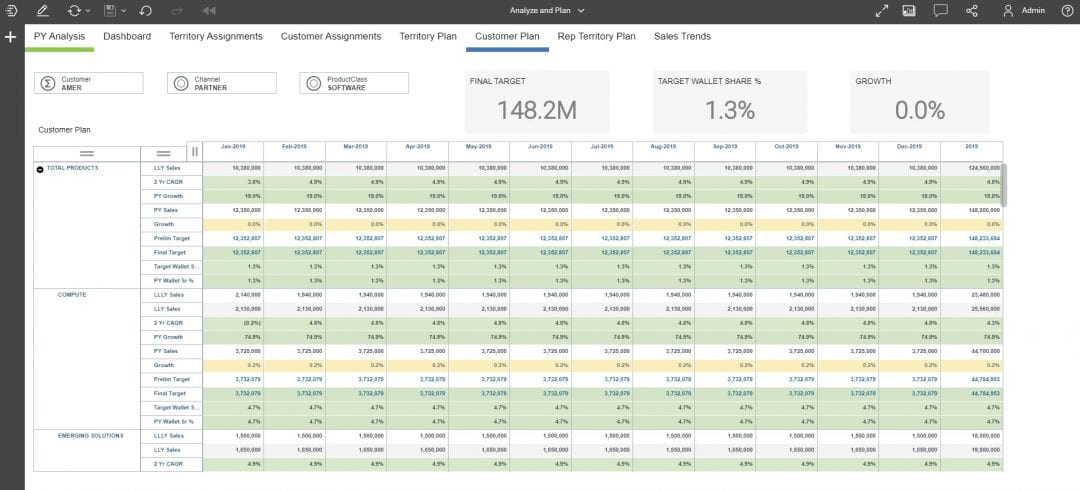Click the circle icon in Channel selector
The width and height of the screenshot is (1080, 490).
click(x=180, y=83)
